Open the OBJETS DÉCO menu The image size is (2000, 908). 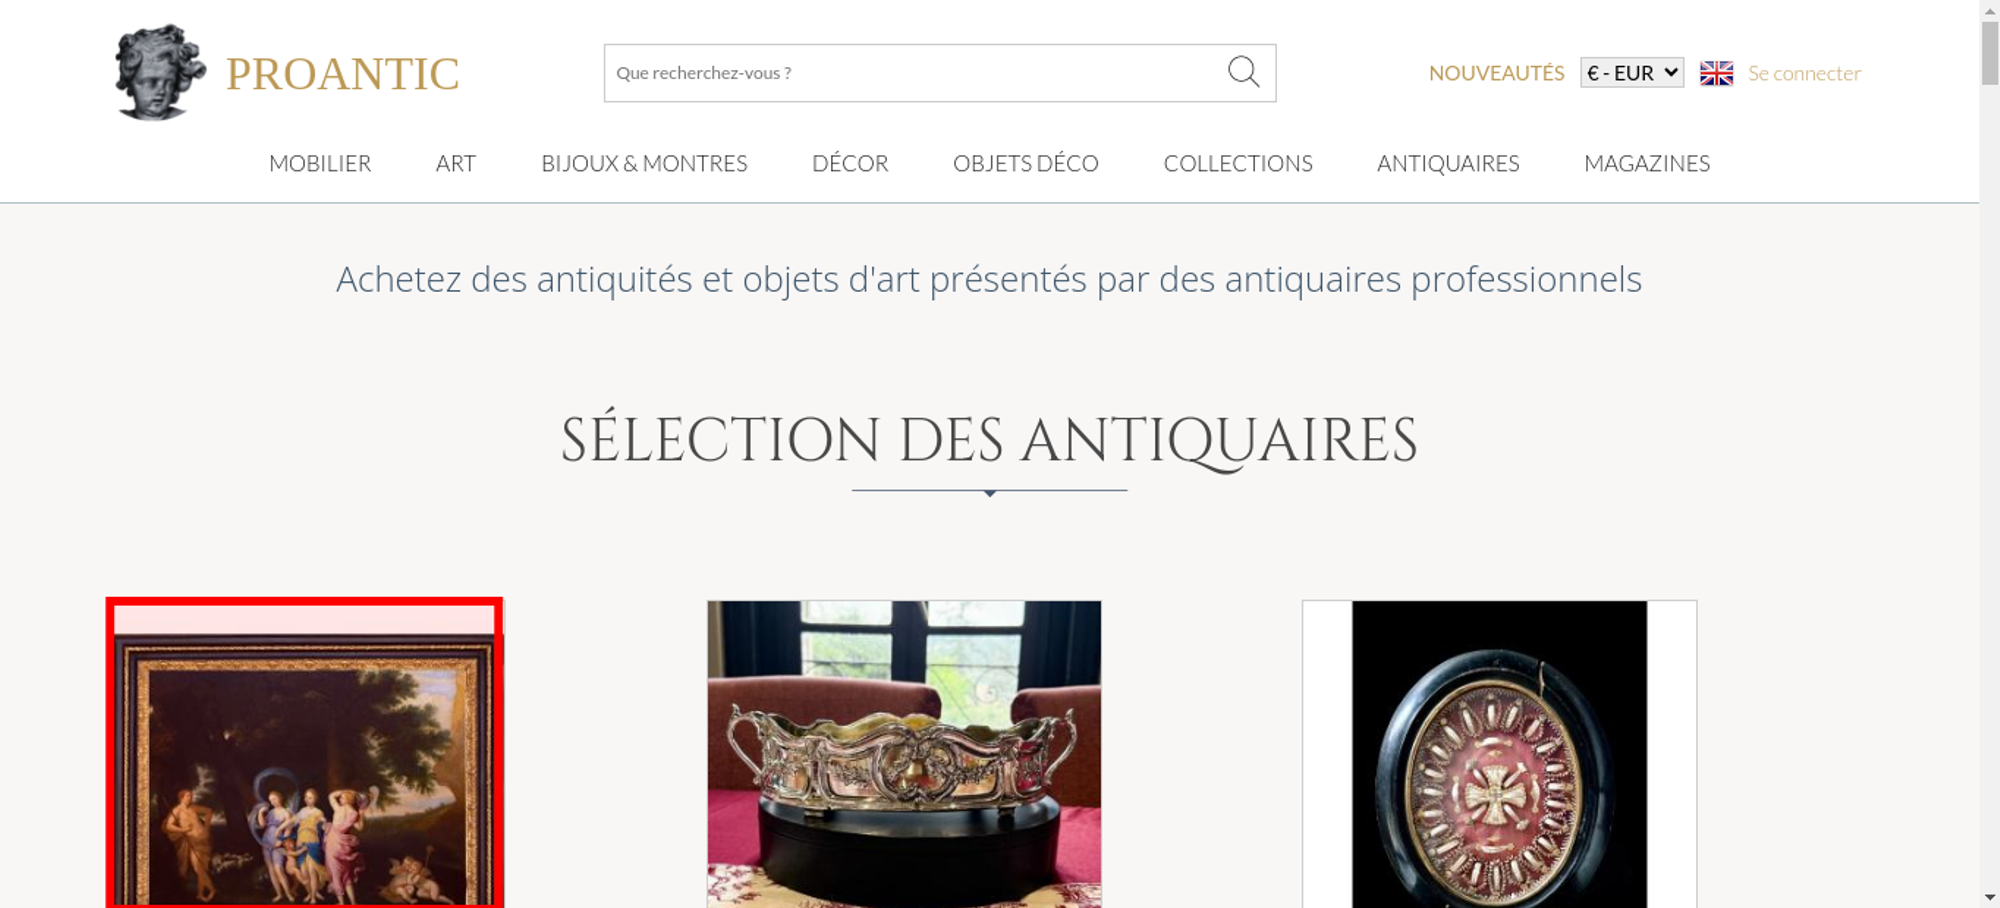pyautogui.click(x=1026, y=163)
